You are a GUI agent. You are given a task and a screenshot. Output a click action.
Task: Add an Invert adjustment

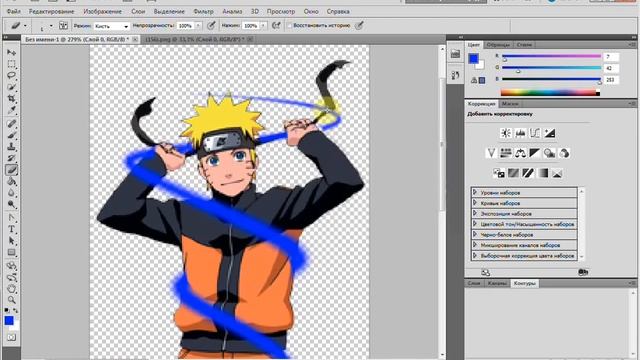click(499, 173)
